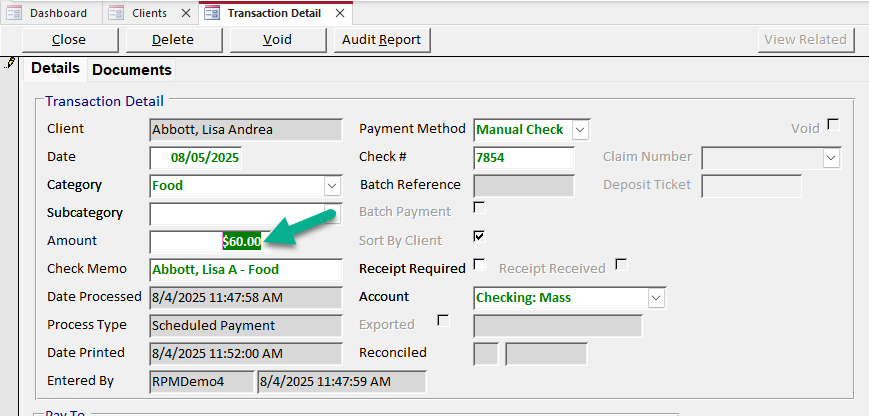Open the Dashboard tab
This screenshot has width=869, height=416.
[58, 13]
